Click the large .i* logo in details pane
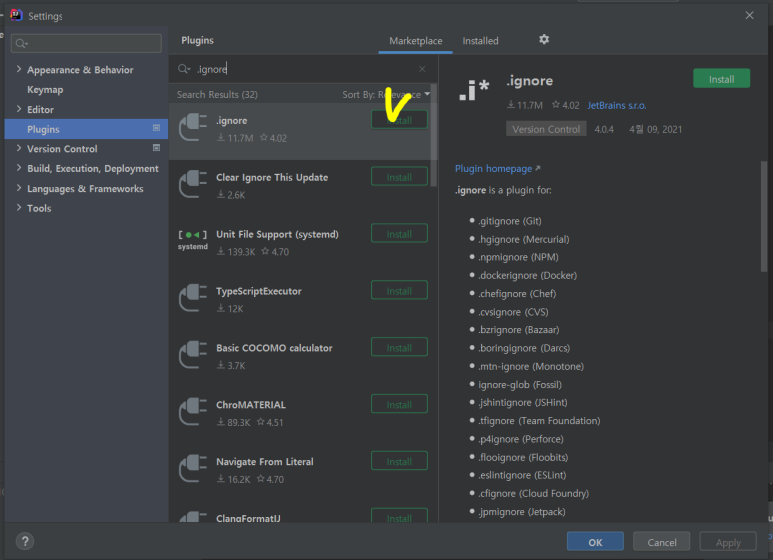Screen dimensions: 773x560 point(474,90)
